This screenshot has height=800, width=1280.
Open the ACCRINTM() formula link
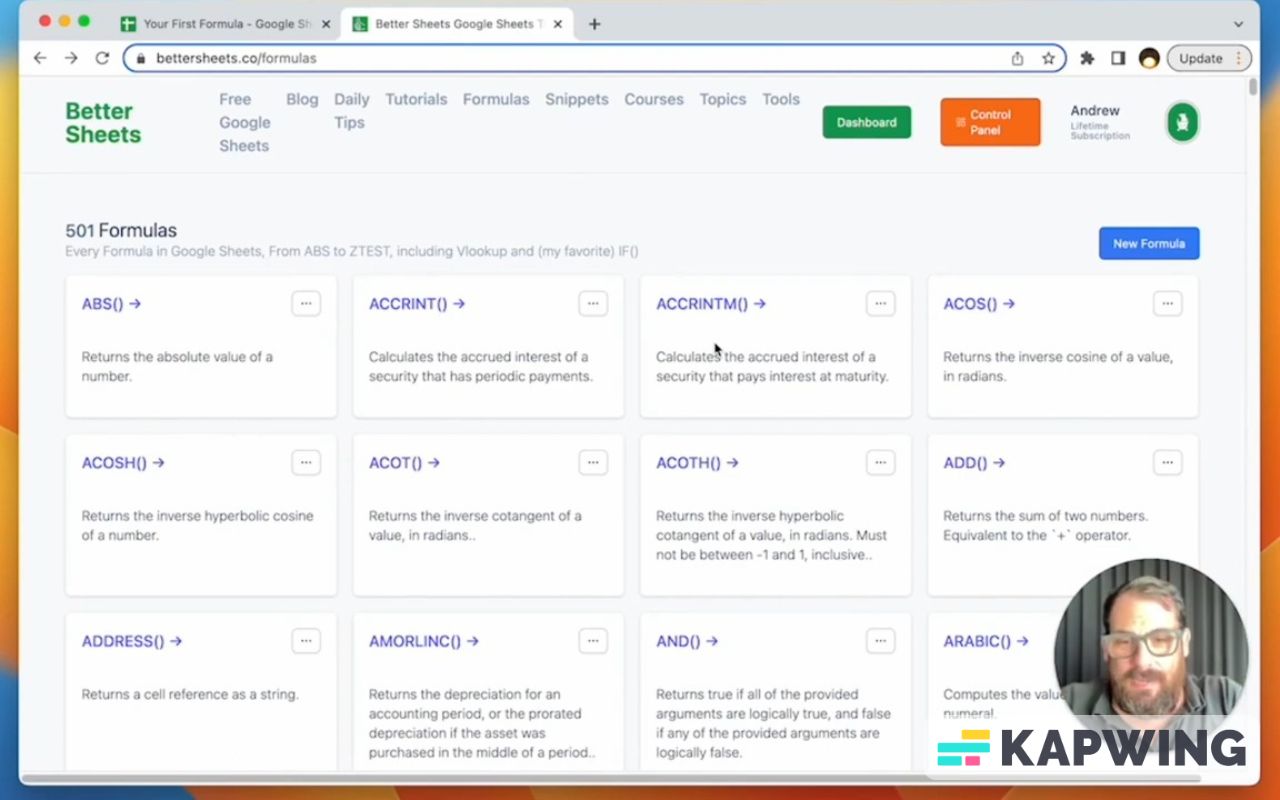[x=711, y=303]
